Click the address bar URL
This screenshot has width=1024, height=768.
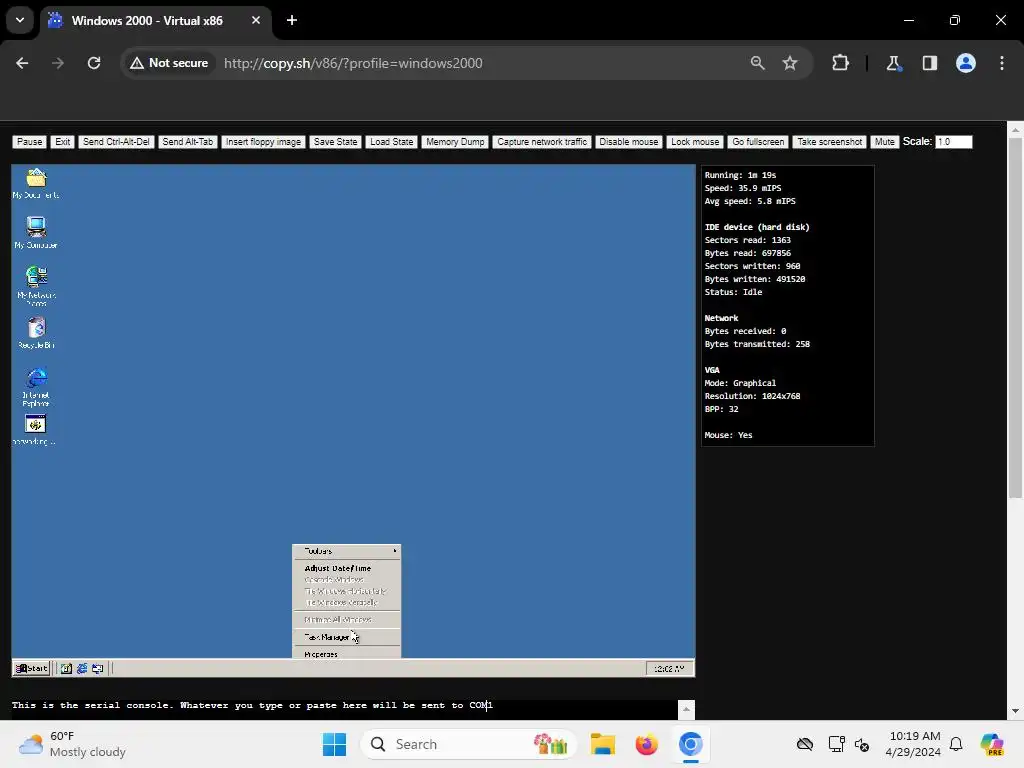click(x=353, y=63)
